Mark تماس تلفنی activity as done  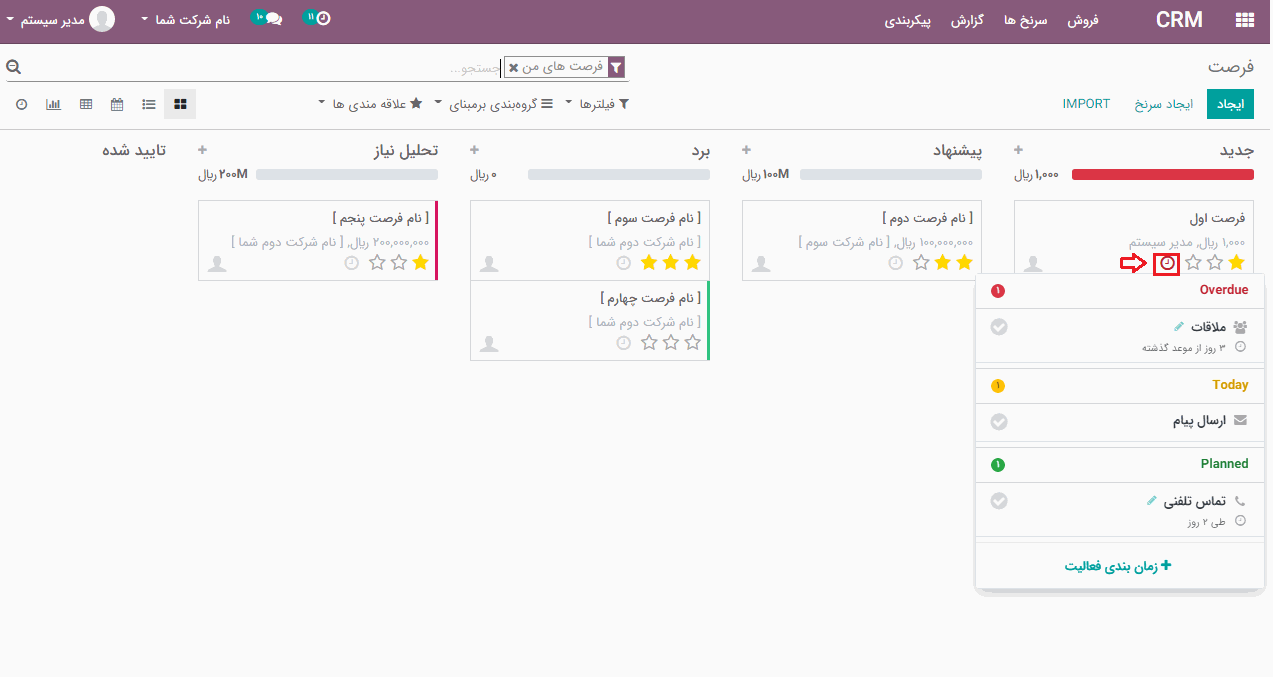coord(998,501)
